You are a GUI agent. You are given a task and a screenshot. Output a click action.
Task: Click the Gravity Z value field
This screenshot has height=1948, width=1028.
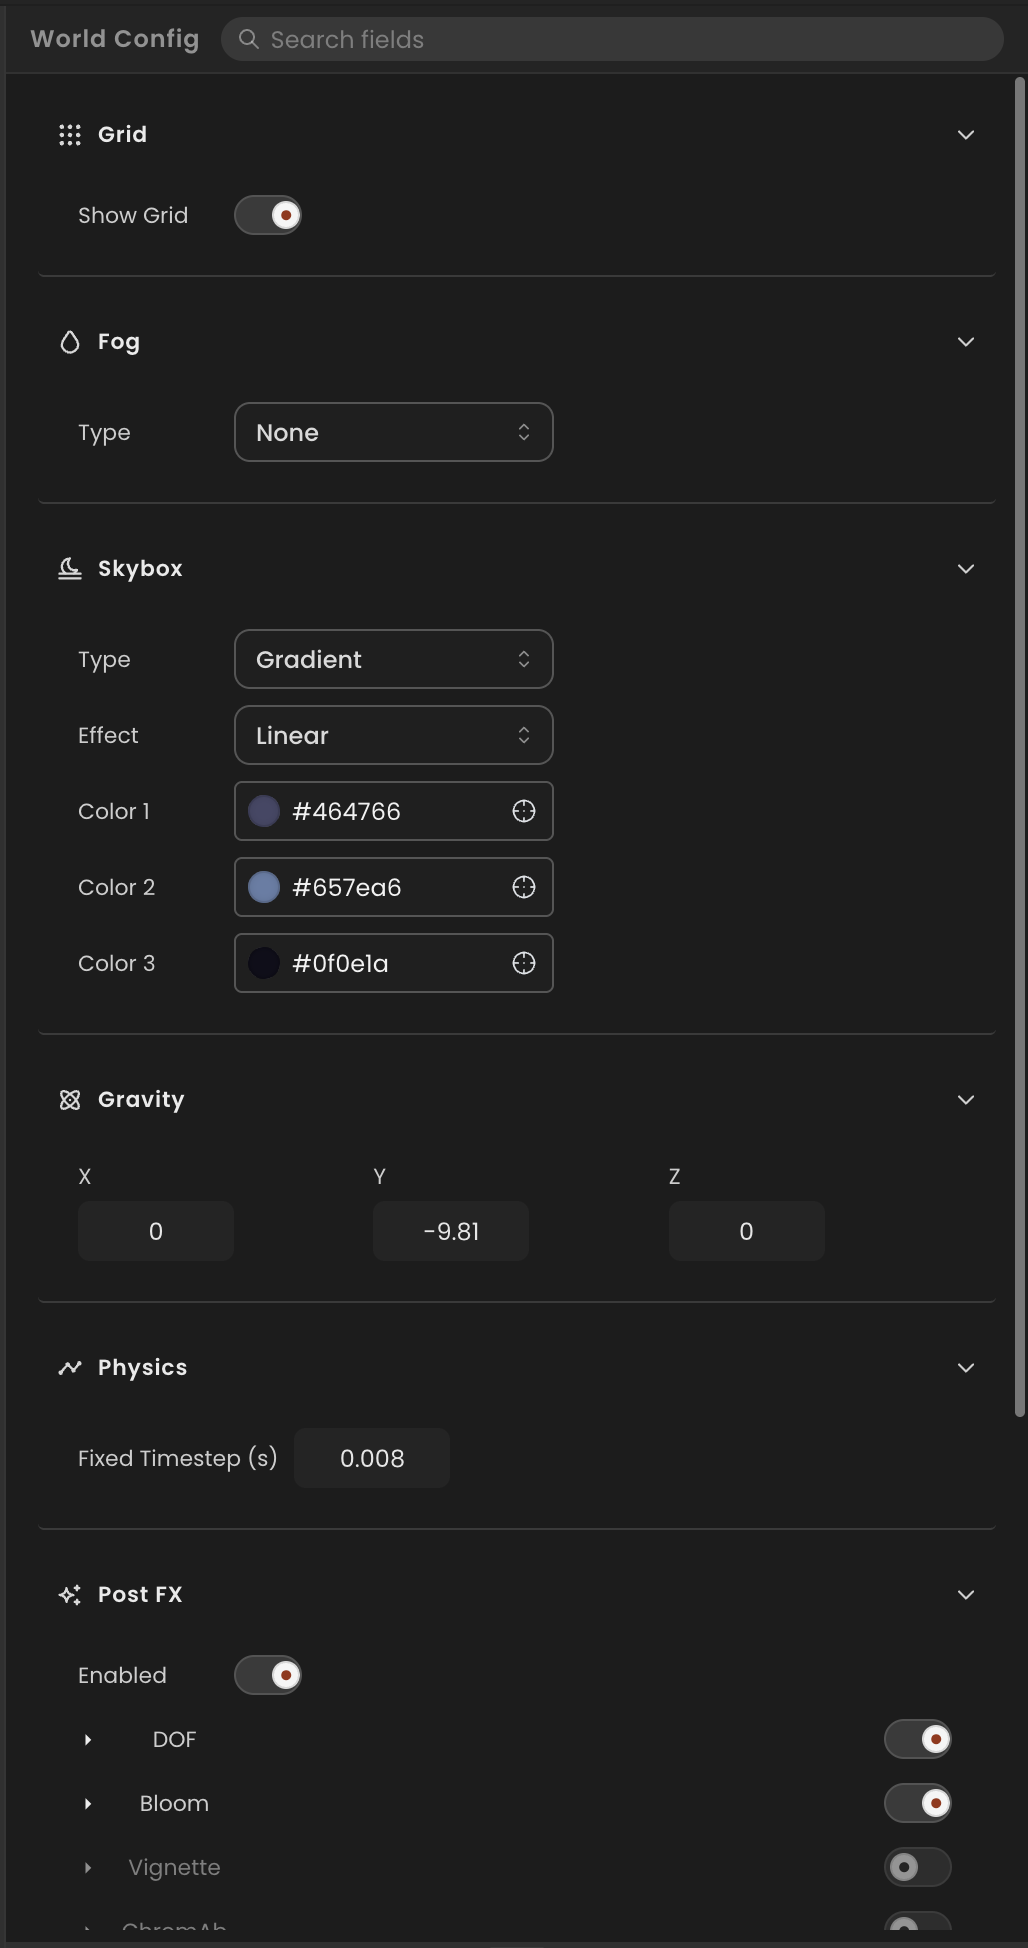pyautogui.click(x=747, y=1231)
